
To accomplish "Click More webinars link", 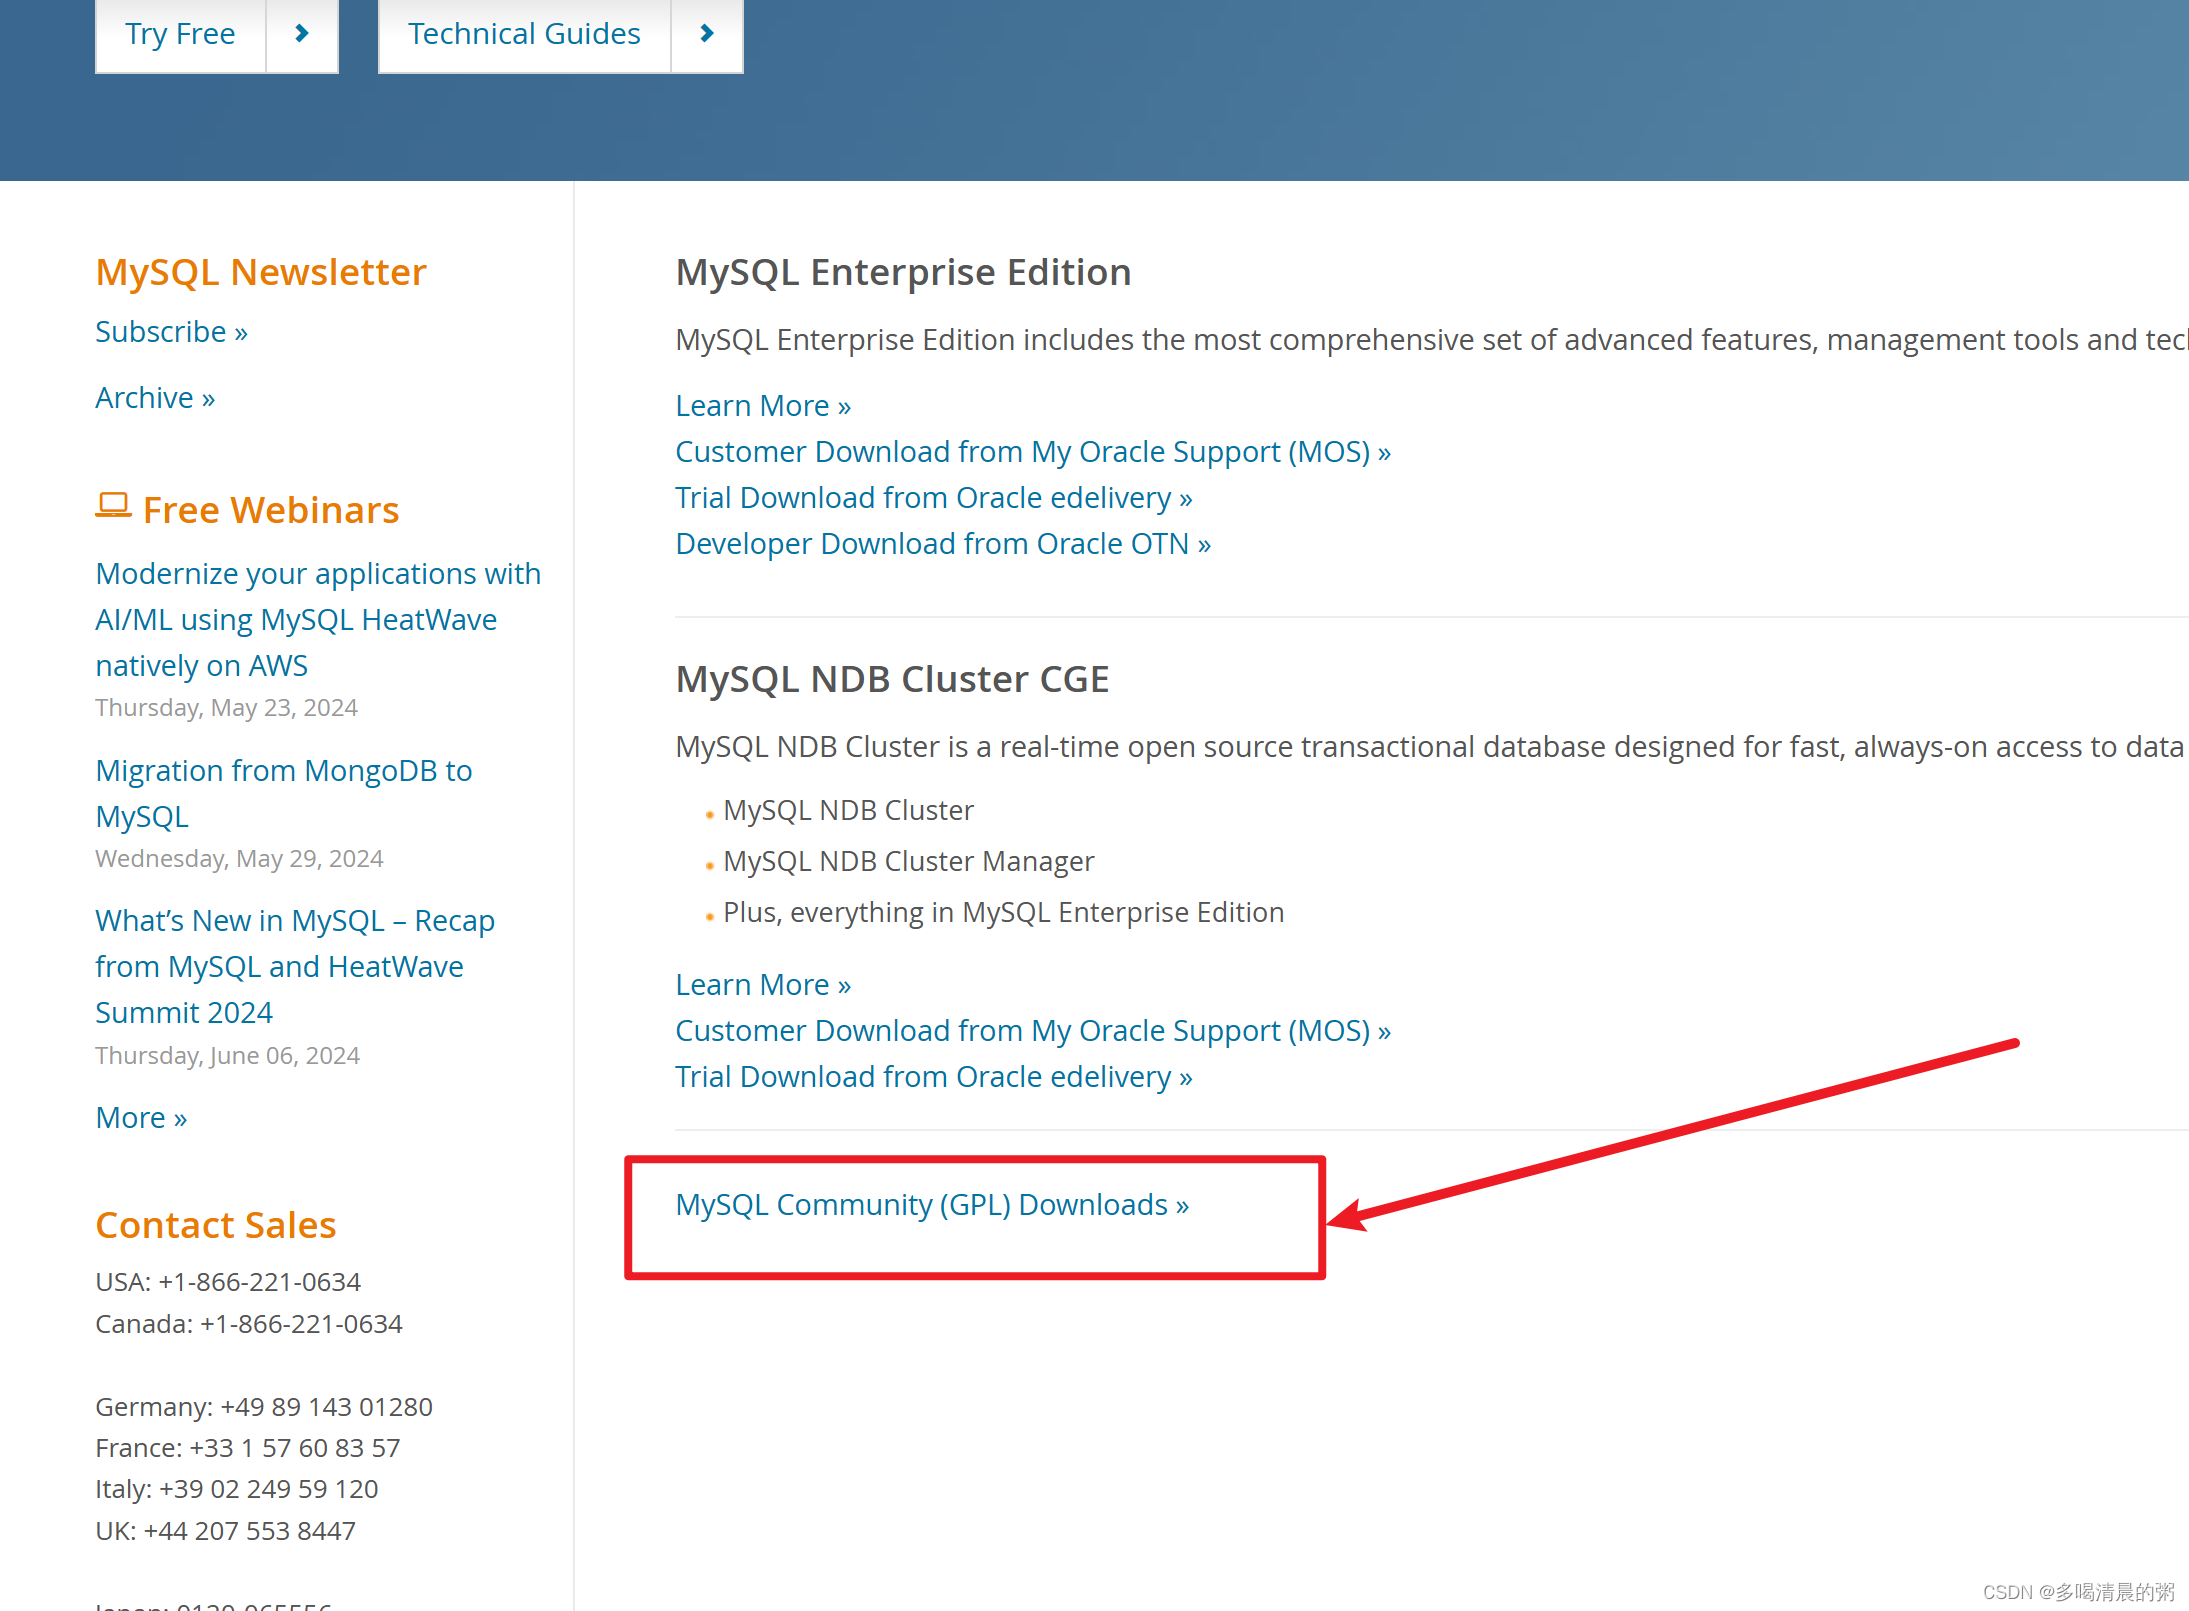I will tap(139, 1116).
